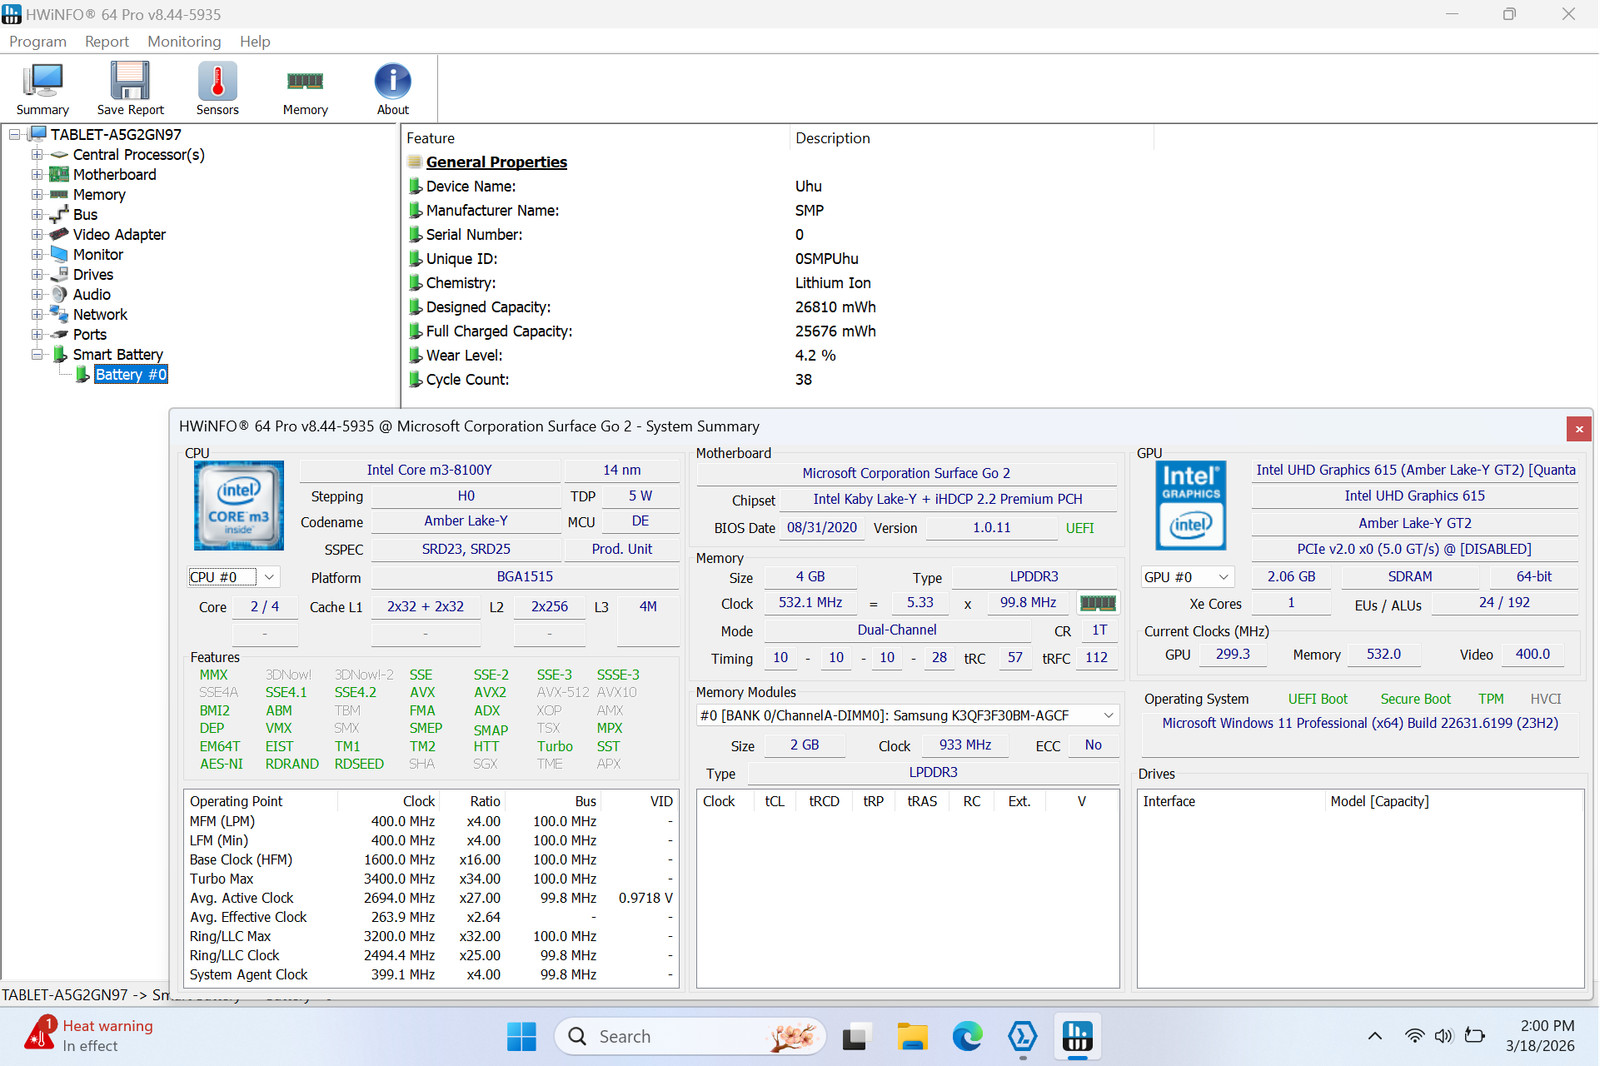Select the Battery #0 tree icon
This screenshot has width=1600, height=1066.
point(83,375)
